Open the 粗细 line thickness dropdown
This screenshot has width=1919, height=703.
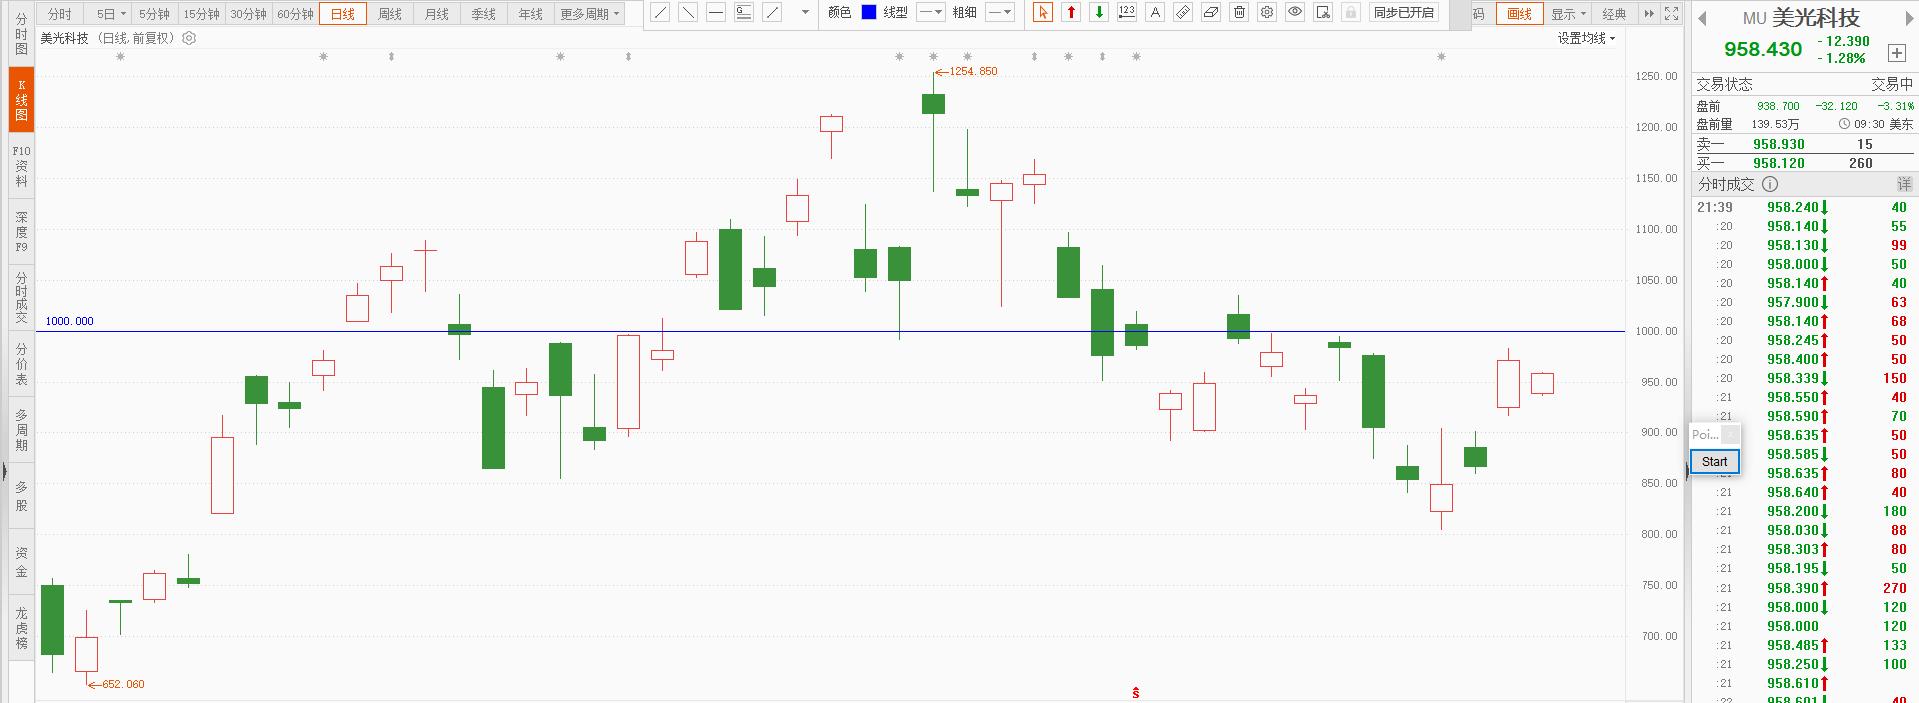point(999,12)
